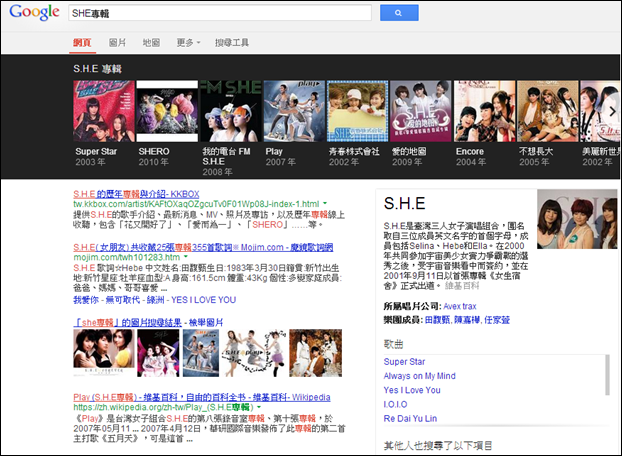Open the Play 2007 album cover
Image resolution: width=622 pixels, height=456 pixels.
click(x=294, y=111)
